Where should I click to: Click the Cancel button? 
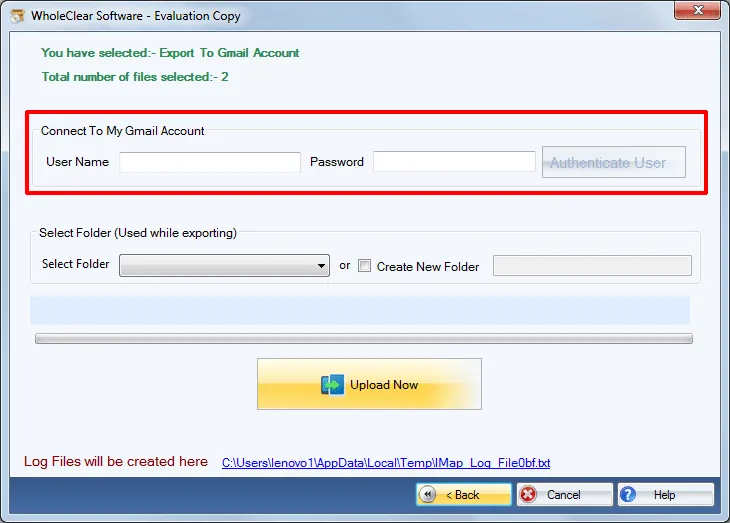[564, 495]
